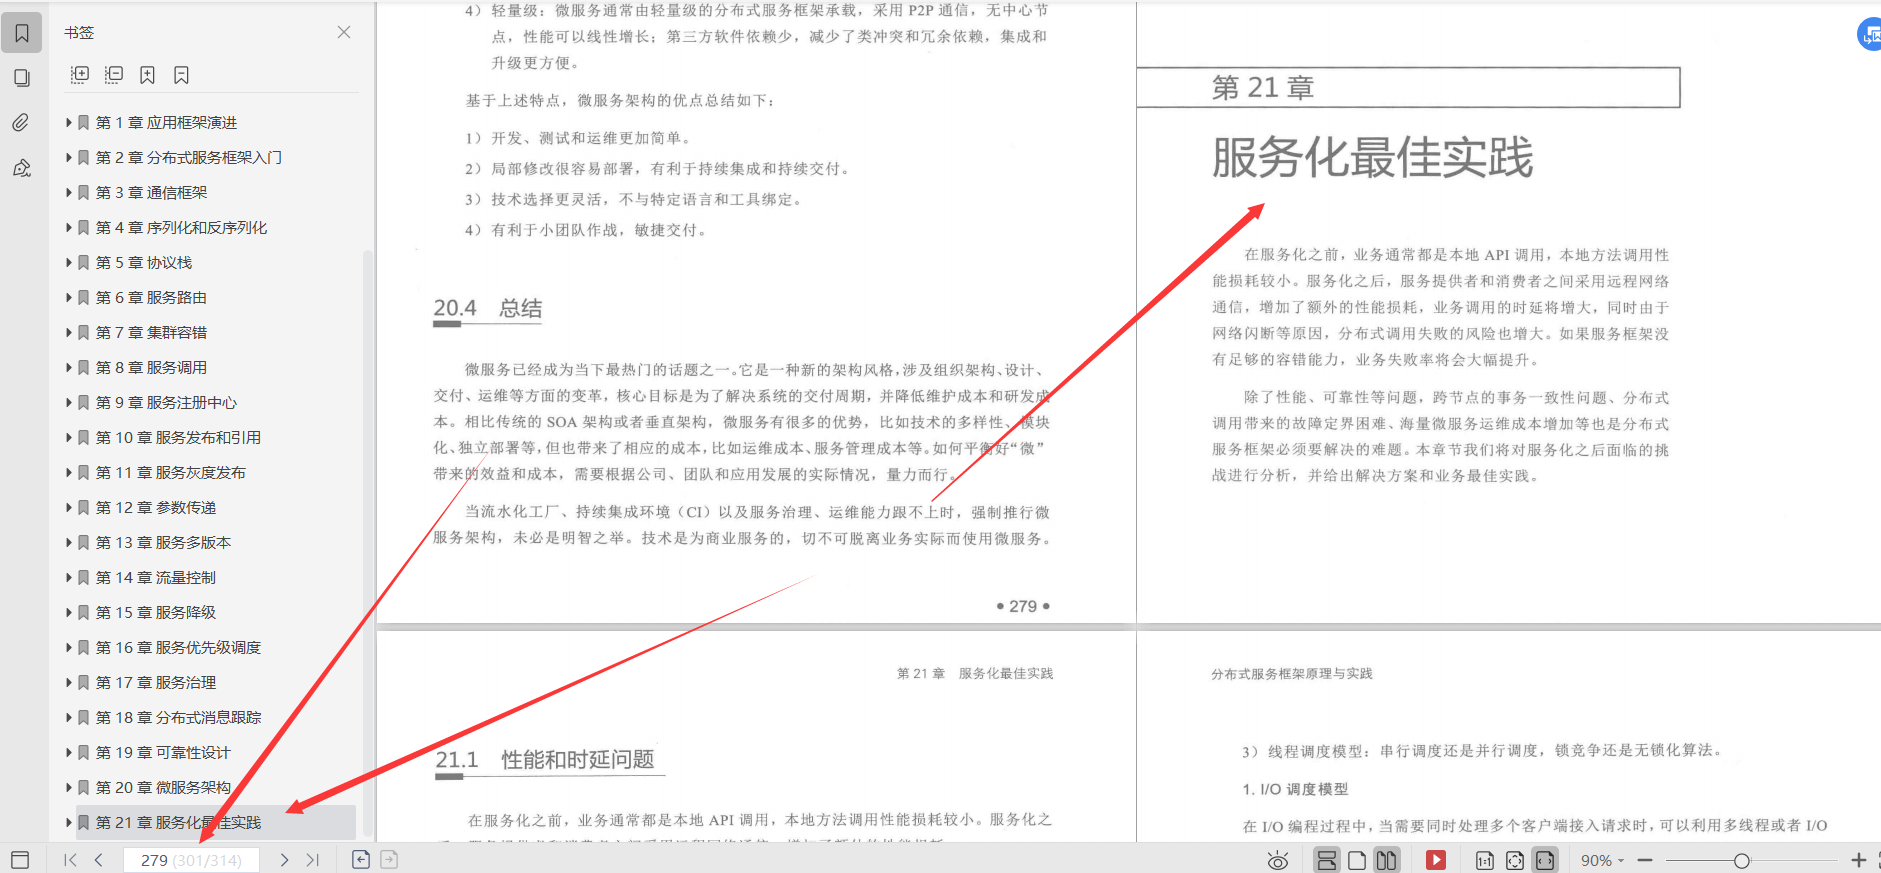Start the slideshow play button

1436,860
